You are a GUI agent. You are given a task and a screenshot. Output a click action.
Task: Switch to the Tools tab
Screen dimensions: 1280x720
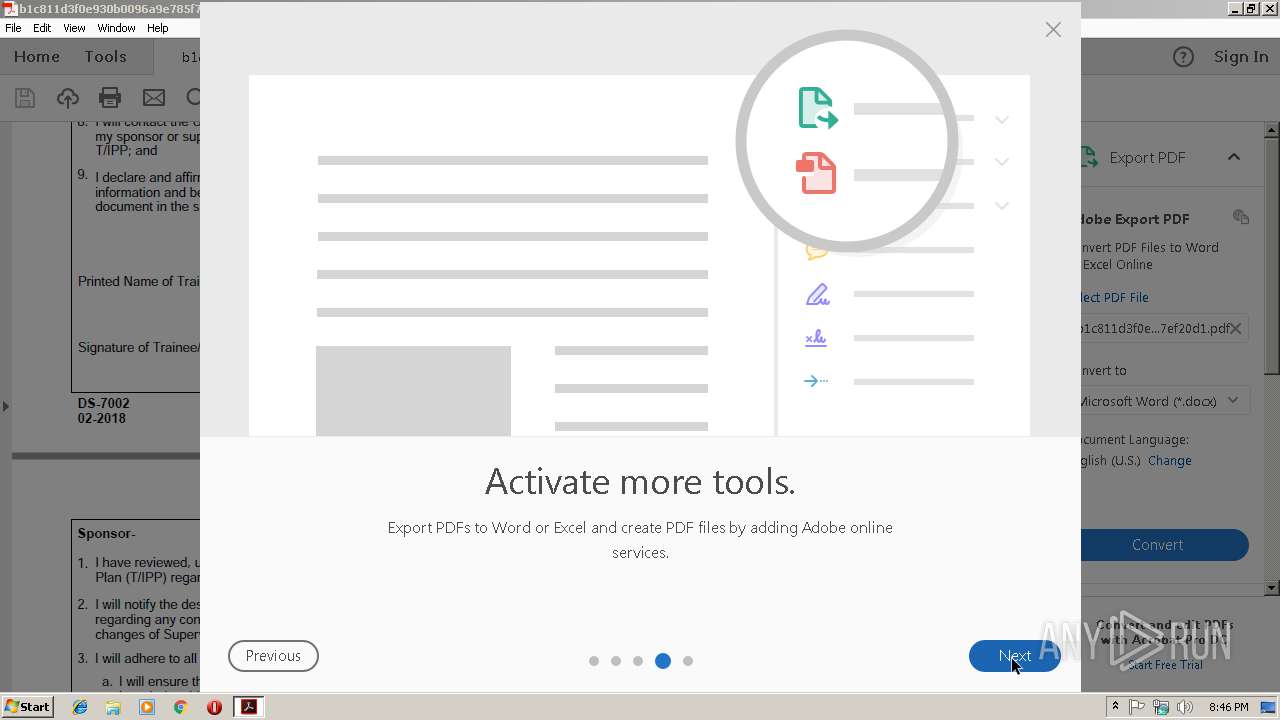(105, 57)
